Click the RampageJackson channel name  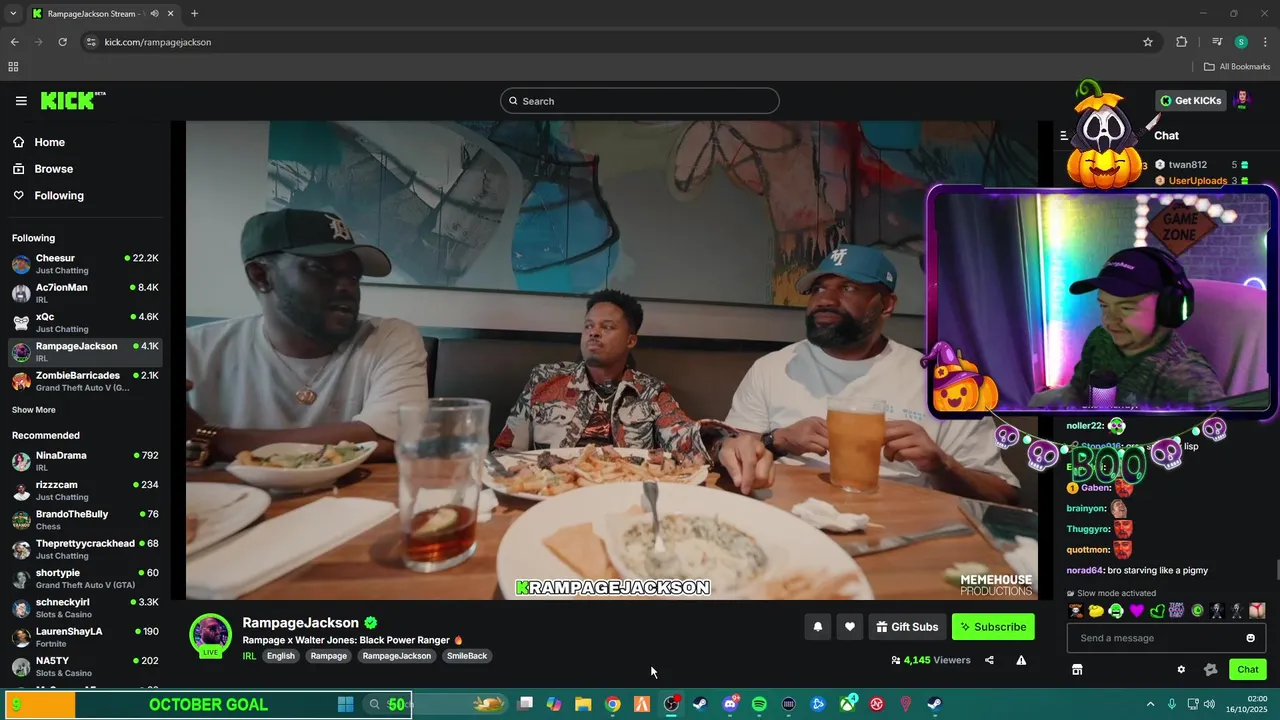click(300, 623)
